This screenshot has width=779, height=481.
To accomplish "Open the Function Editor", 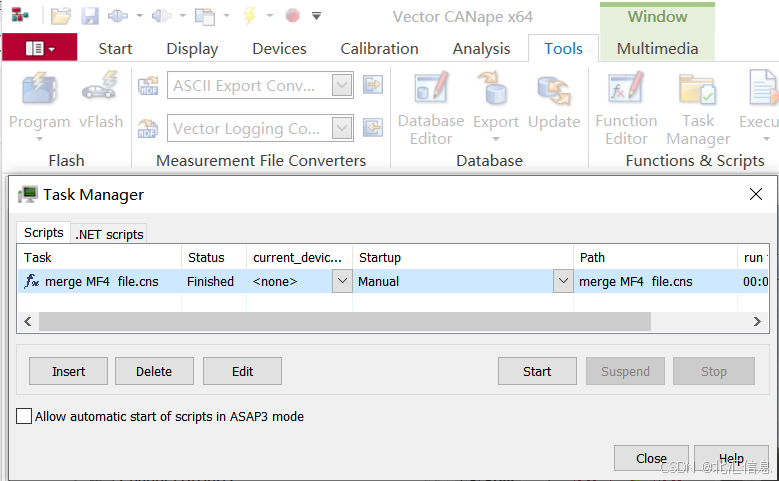I will (x=626, y=108).
